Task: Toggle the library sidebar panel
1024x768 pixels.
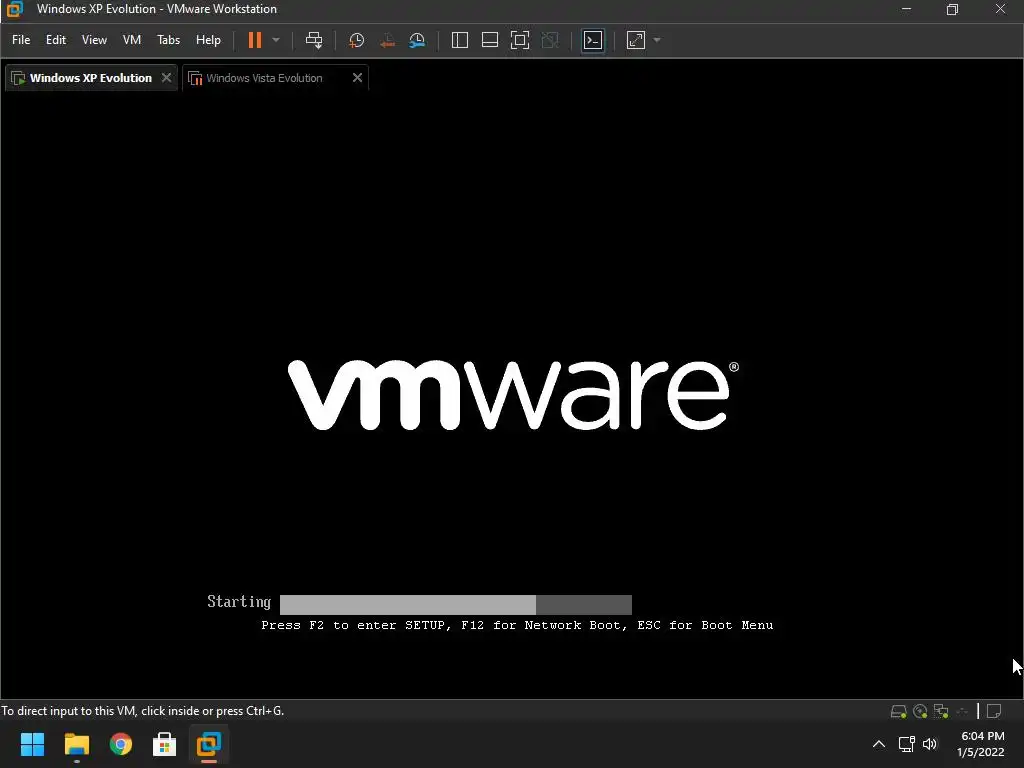Action: pos(460,40)
